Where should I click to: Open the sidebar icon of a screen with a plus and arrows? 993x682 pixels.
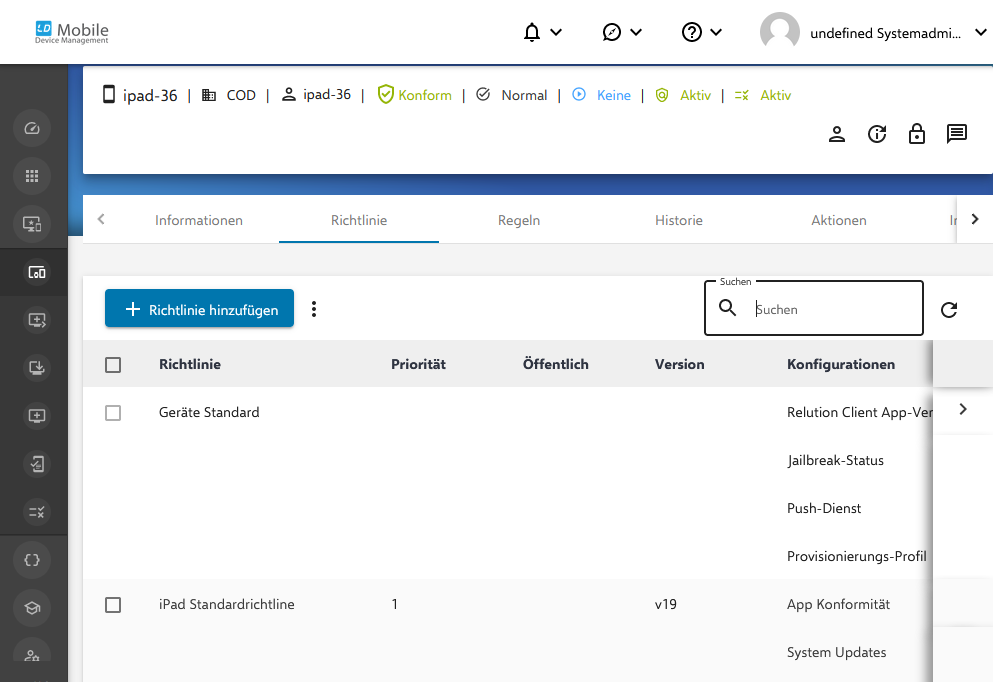pos(37,320)
